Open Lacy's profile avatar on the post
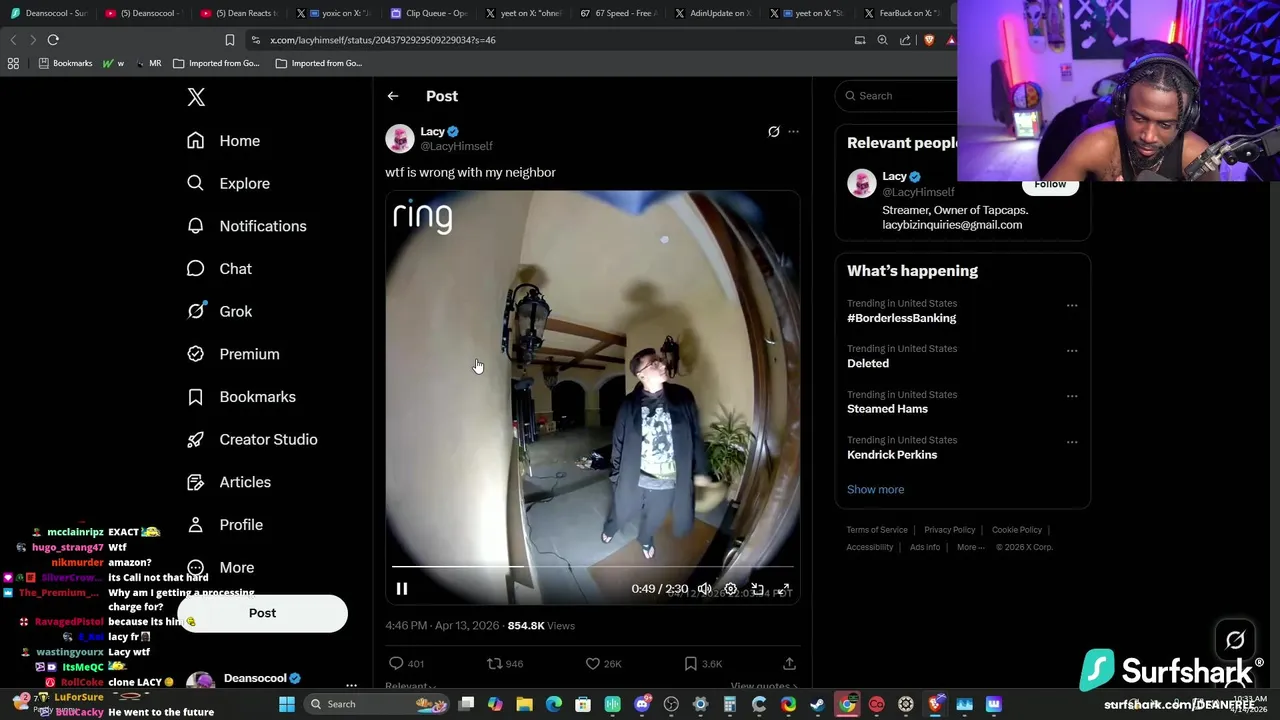The width and height of the screenshot is (1280, 720). coord(400,139)
